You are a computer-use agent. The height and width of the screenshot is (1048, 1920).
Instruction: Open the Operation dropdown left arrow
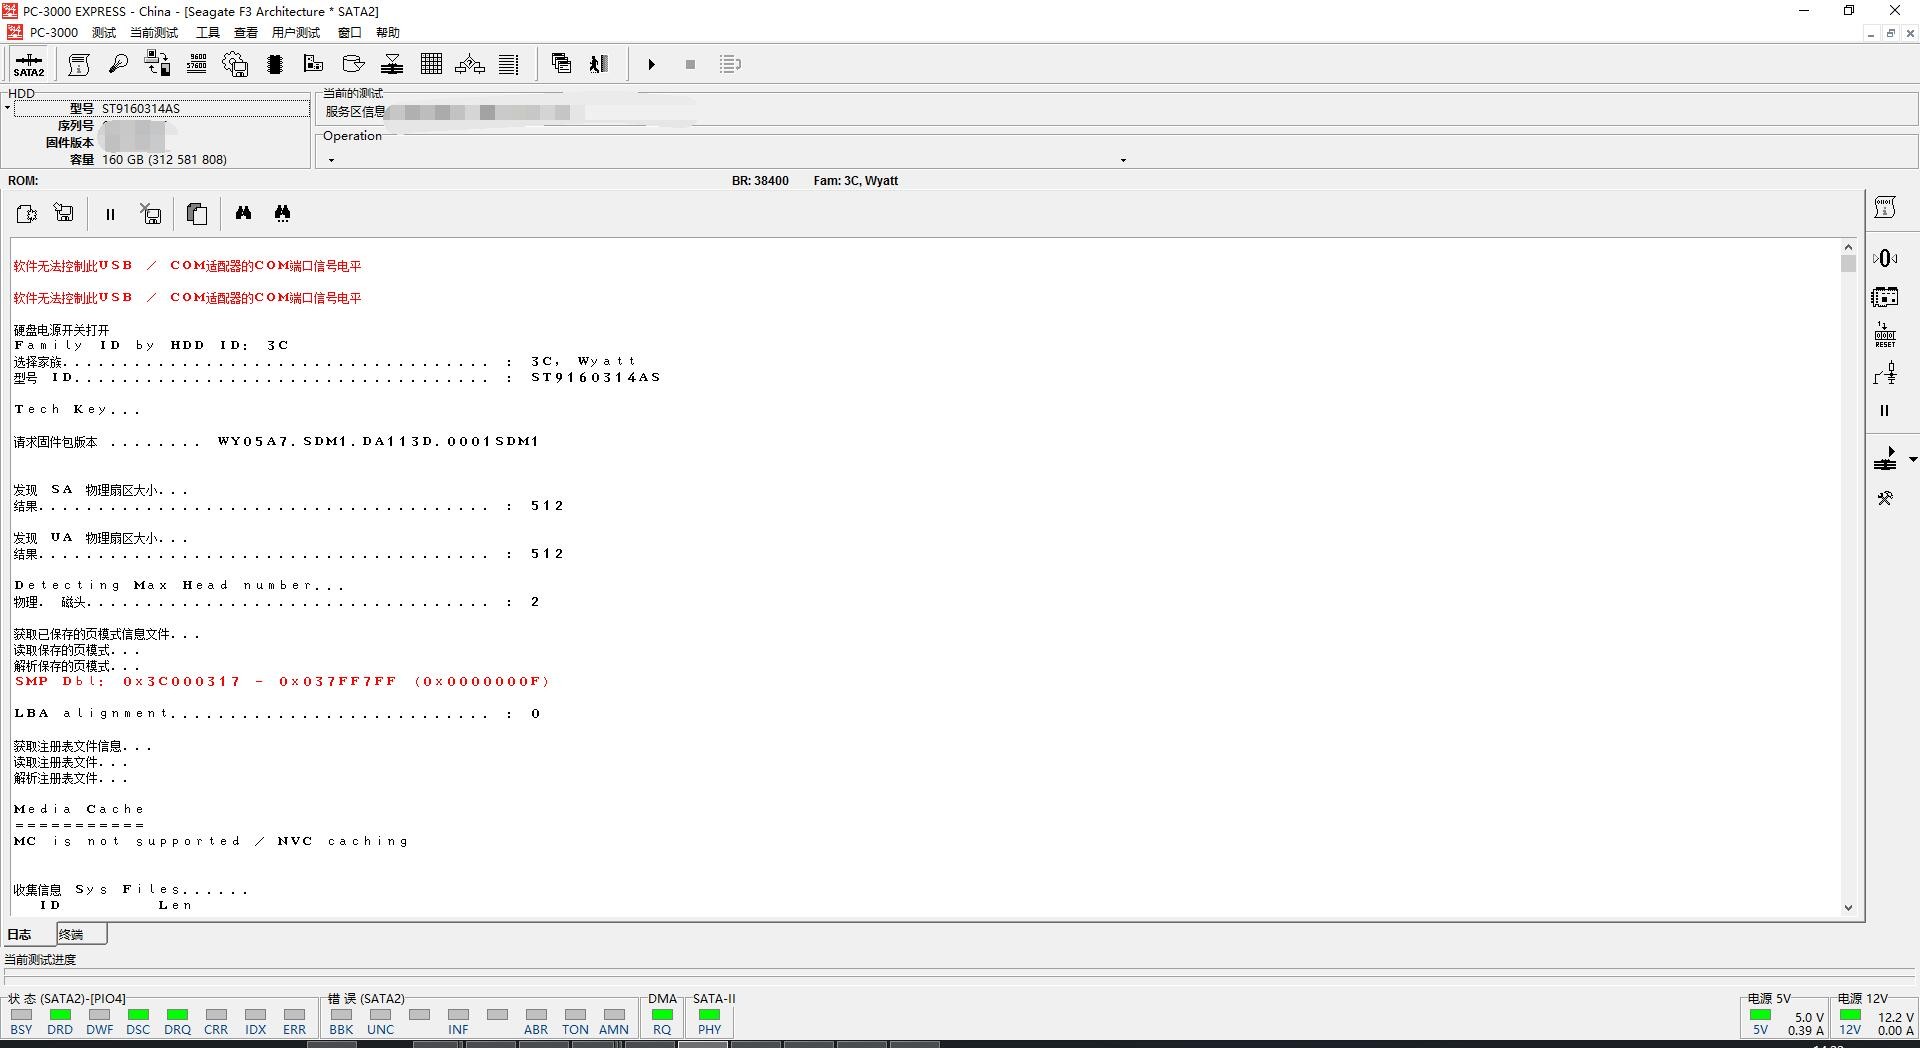tap(331, 160)
